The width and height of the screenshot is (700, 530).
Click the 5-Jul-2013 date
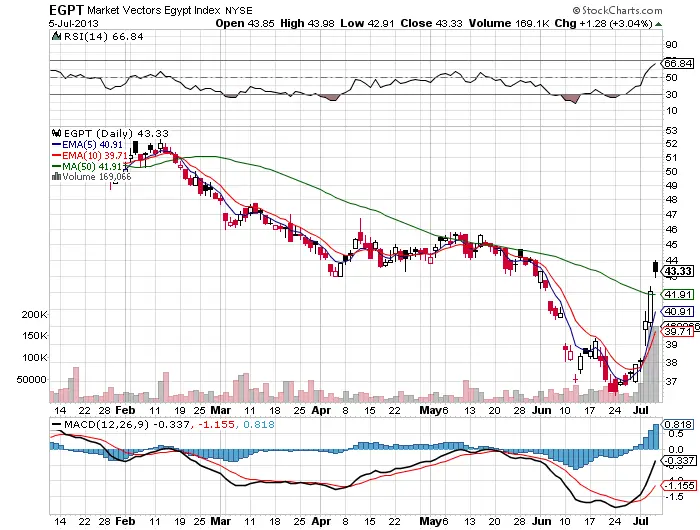74,24
